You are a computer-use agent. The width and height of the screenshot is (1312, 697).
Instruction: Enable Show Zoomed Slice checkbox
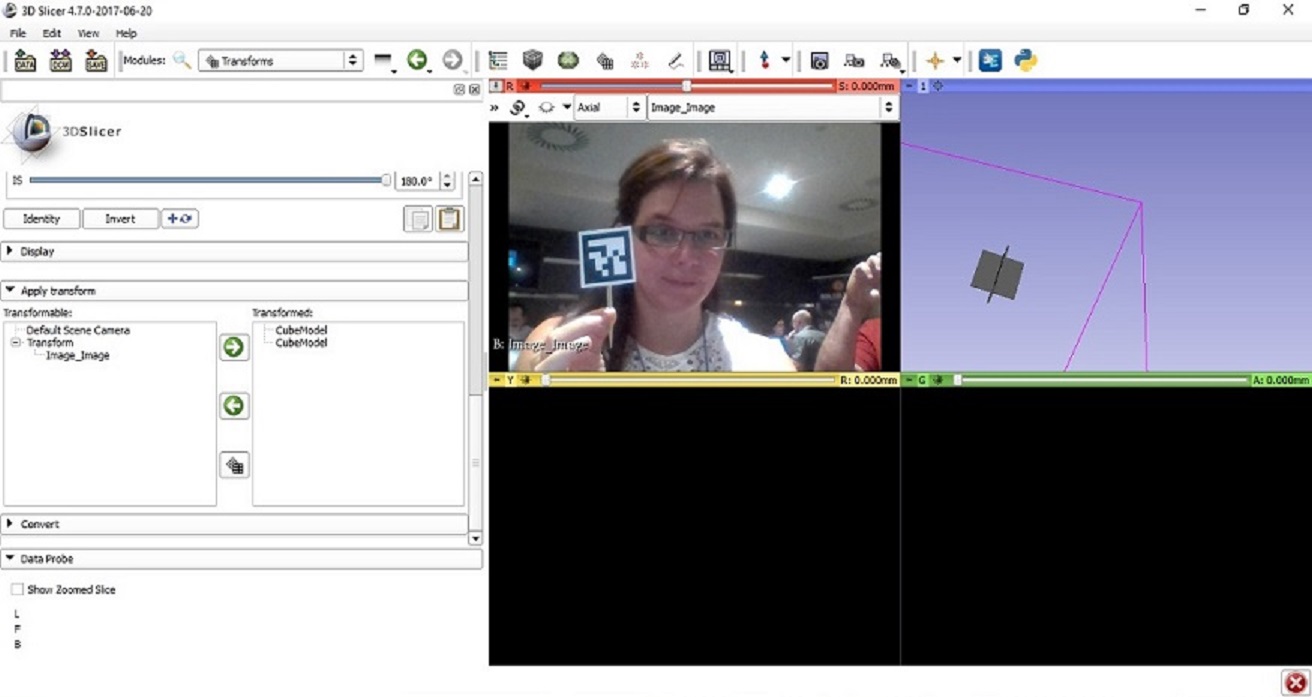click(x=17, y=590)
